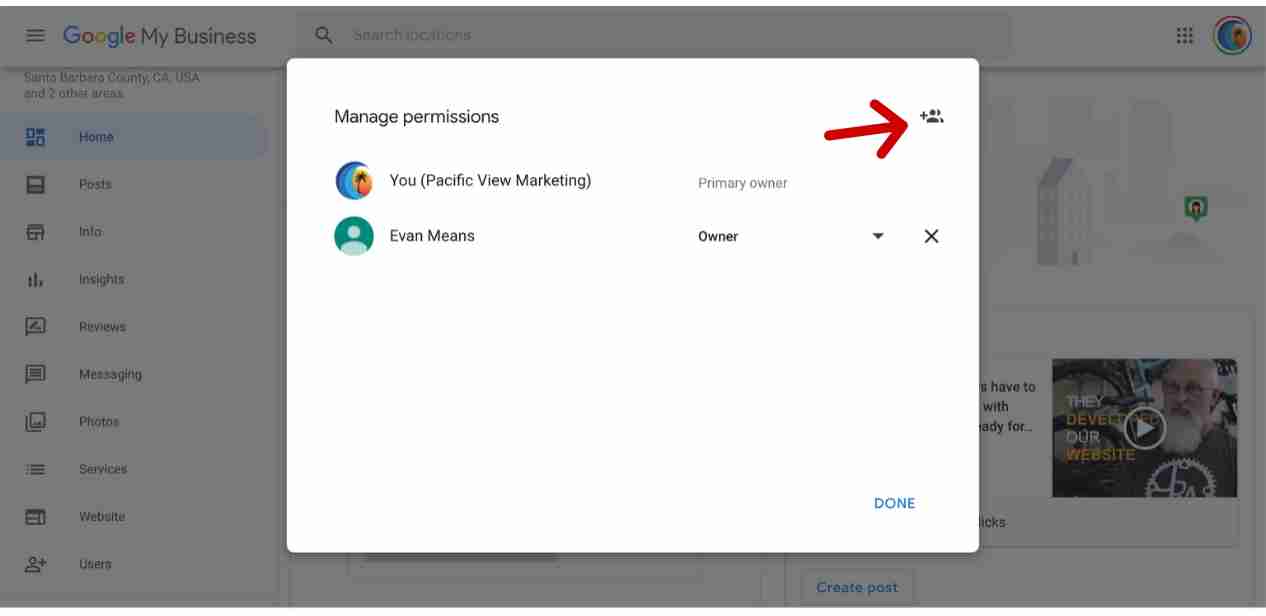Click Pacific View Marketing's avatar
The height and width of the screenshot is (616, 1266).
pos(354,181)
